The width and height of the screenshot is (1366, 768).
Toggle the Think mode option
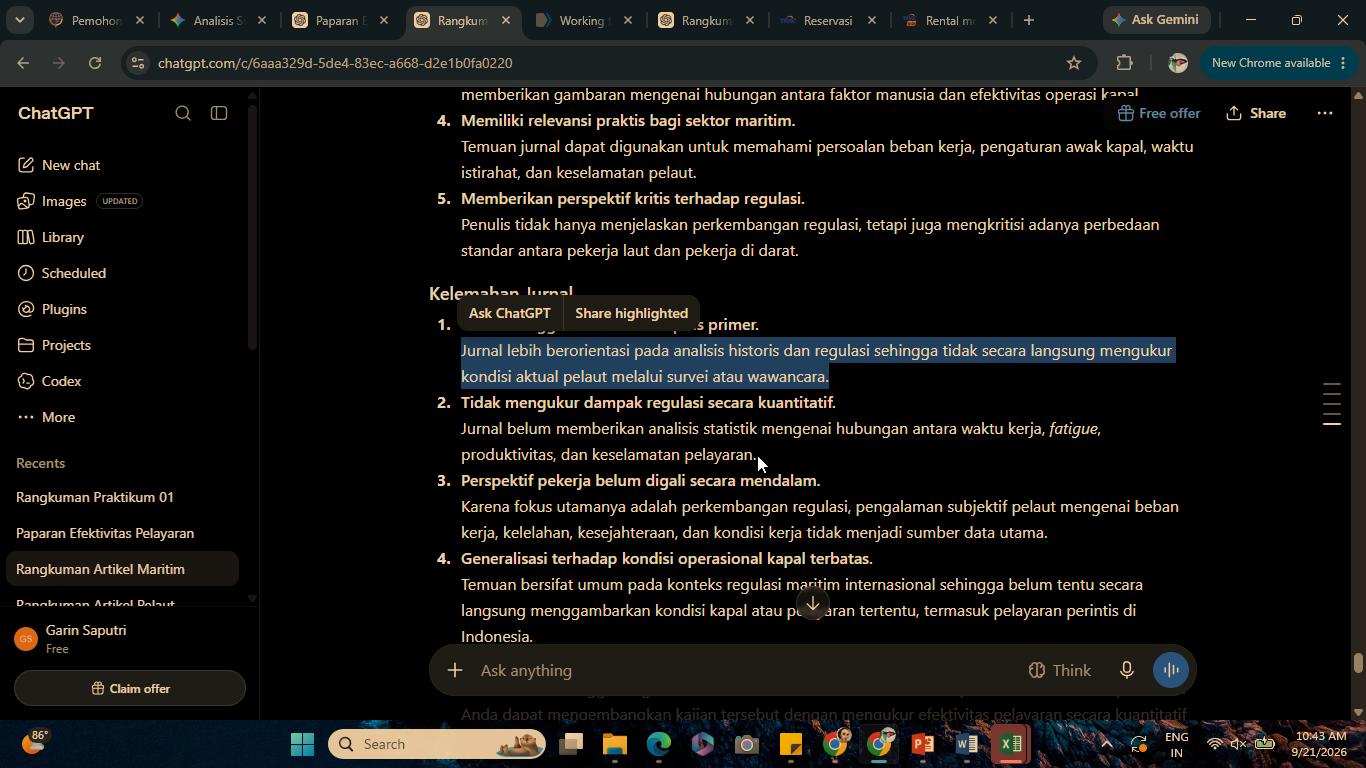coord(1060,670)
